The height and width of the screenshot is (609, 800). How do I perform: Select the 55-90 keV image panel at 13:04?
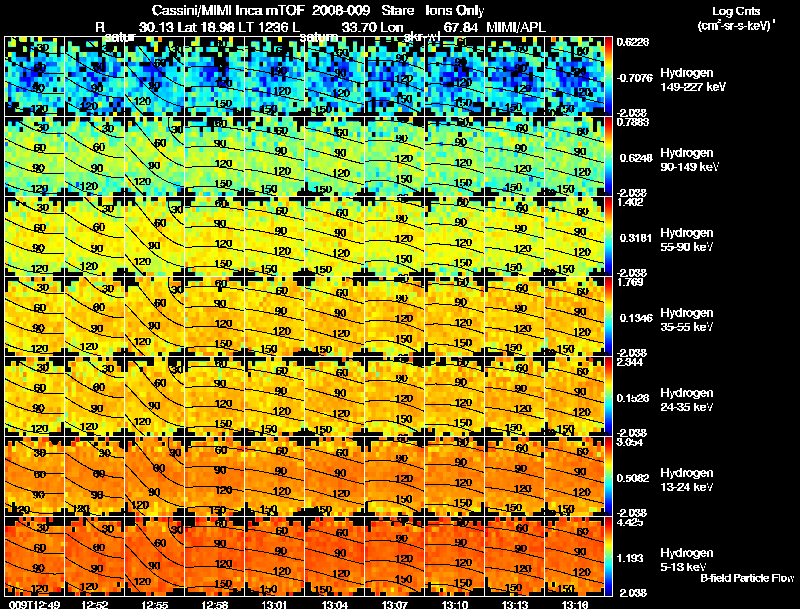(335, 236)
